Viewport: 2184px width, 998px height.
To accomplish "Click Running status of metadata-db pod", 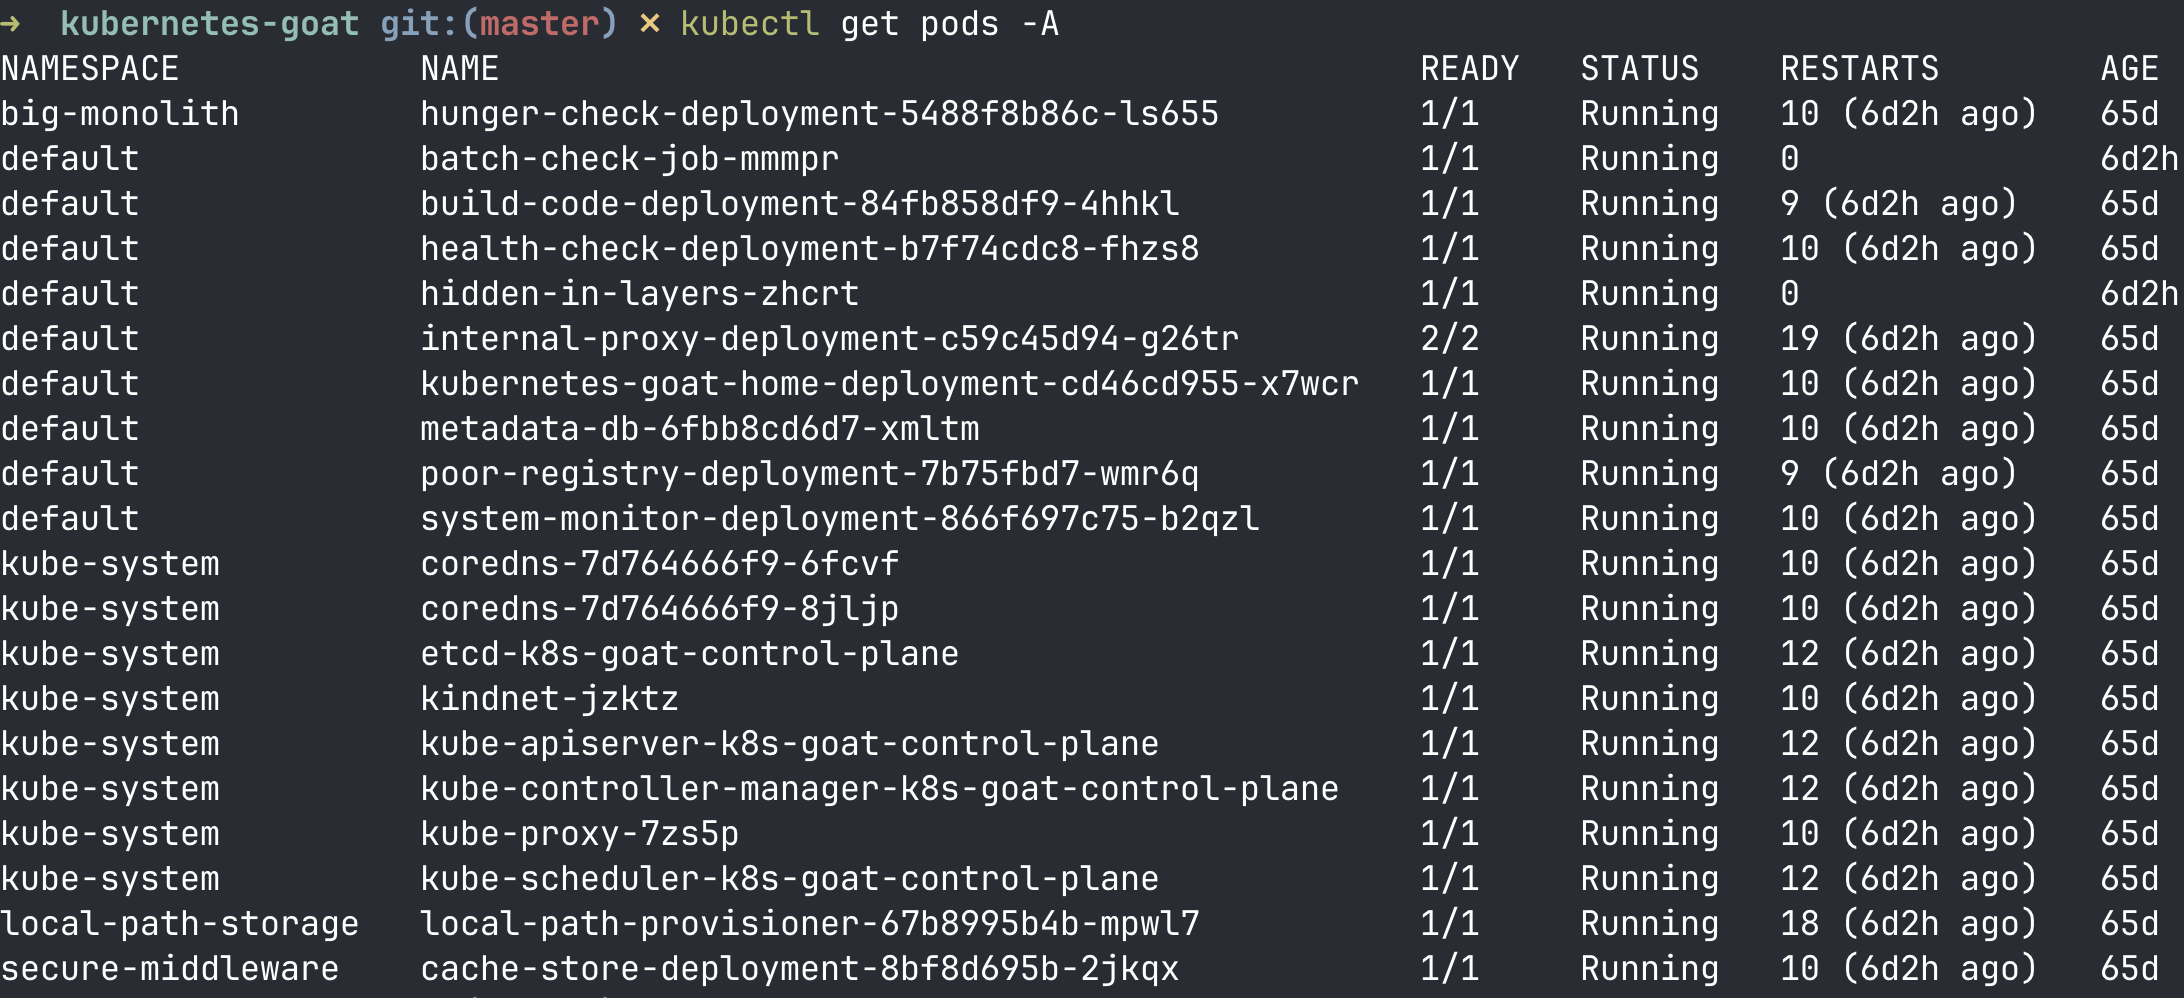I will point(1649,428).
